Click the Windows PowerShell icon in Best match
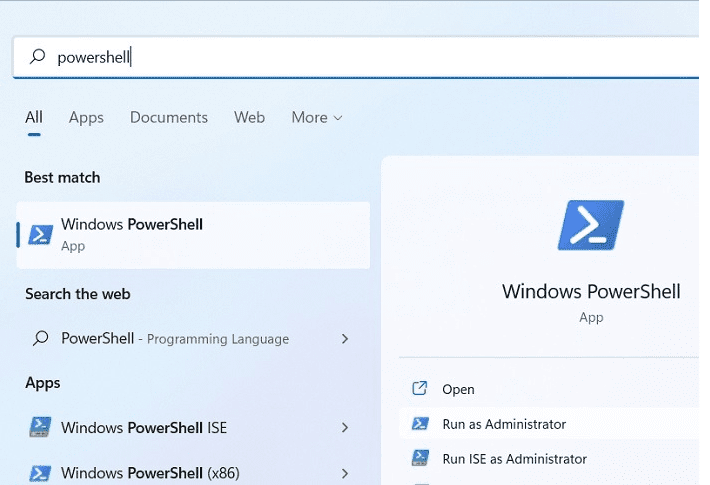The width and height of the screenshot is (710, 485). pyautogui.click(x=41, y=235)
